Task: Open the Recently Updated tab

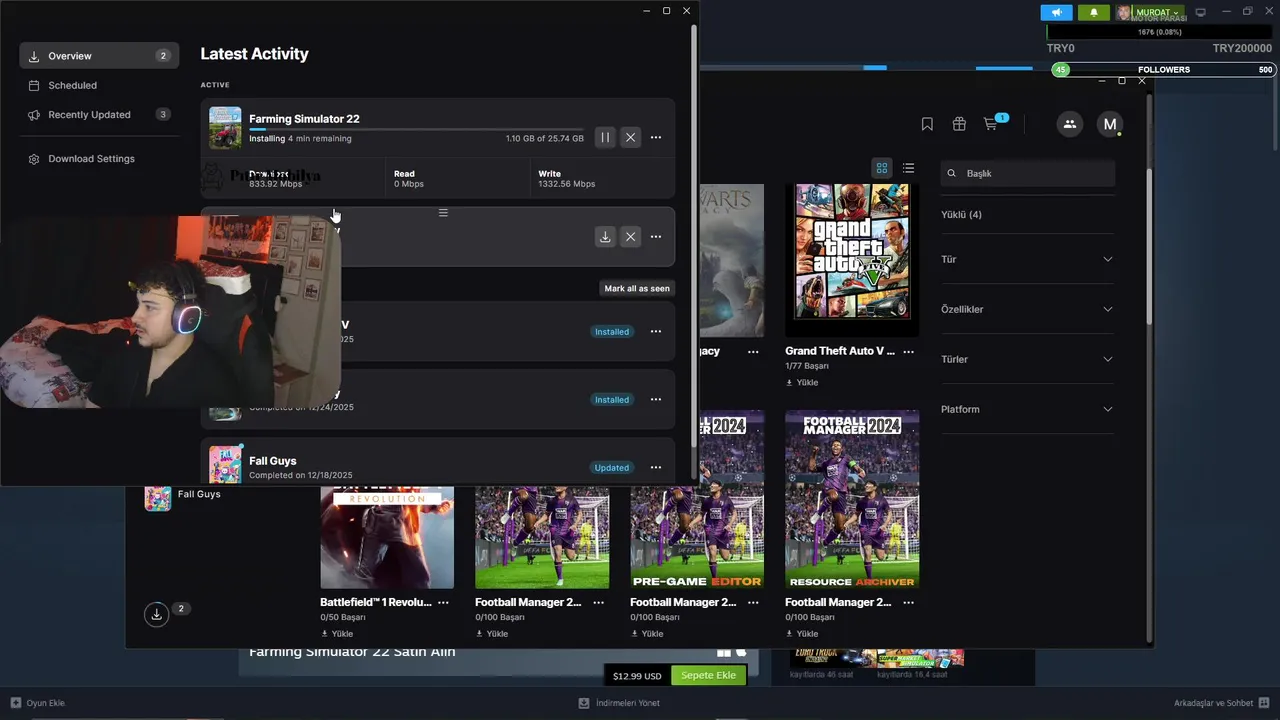Action: 99,114
